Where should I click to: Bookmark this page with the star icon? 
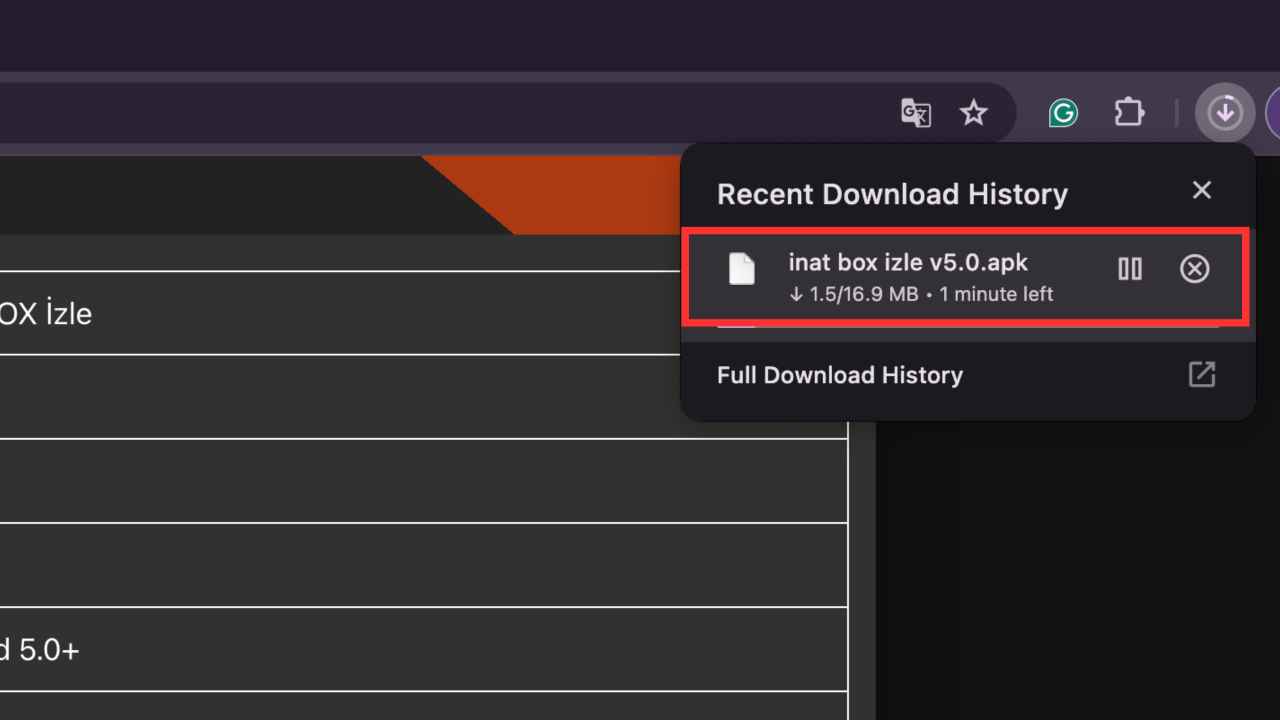tap(973, 113)
